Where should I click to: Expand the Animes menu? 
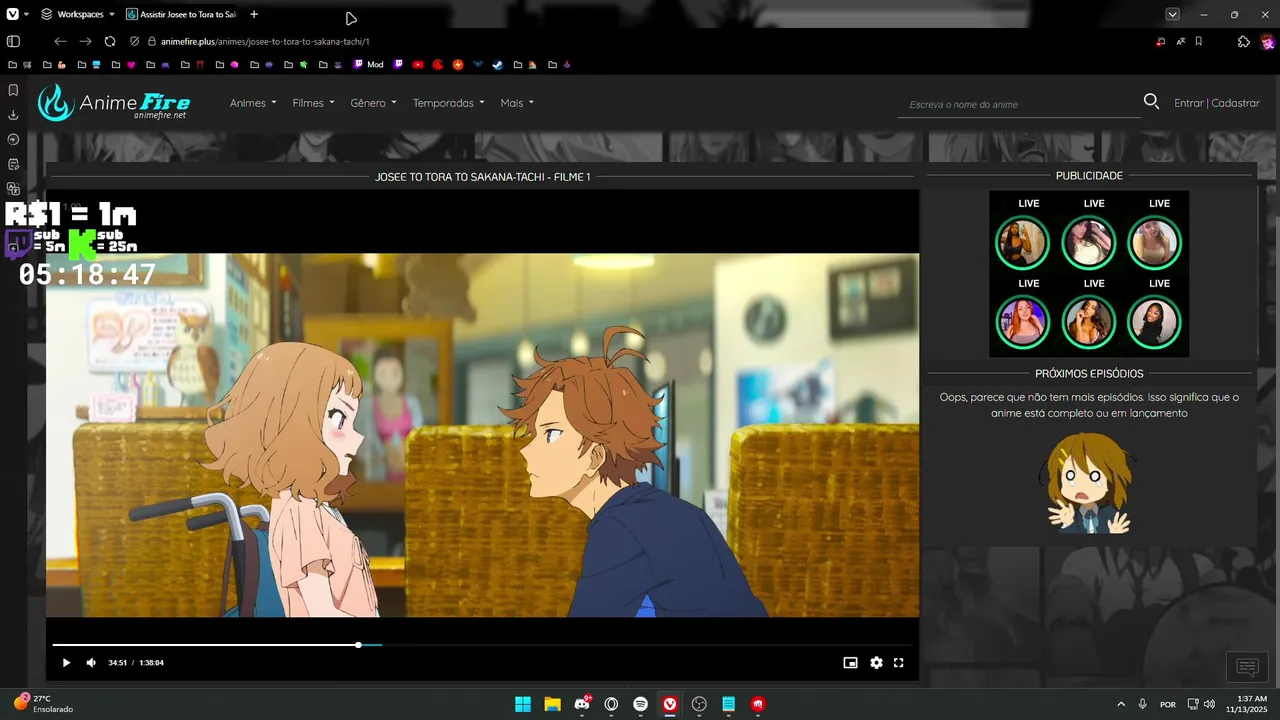pos(253,103)
